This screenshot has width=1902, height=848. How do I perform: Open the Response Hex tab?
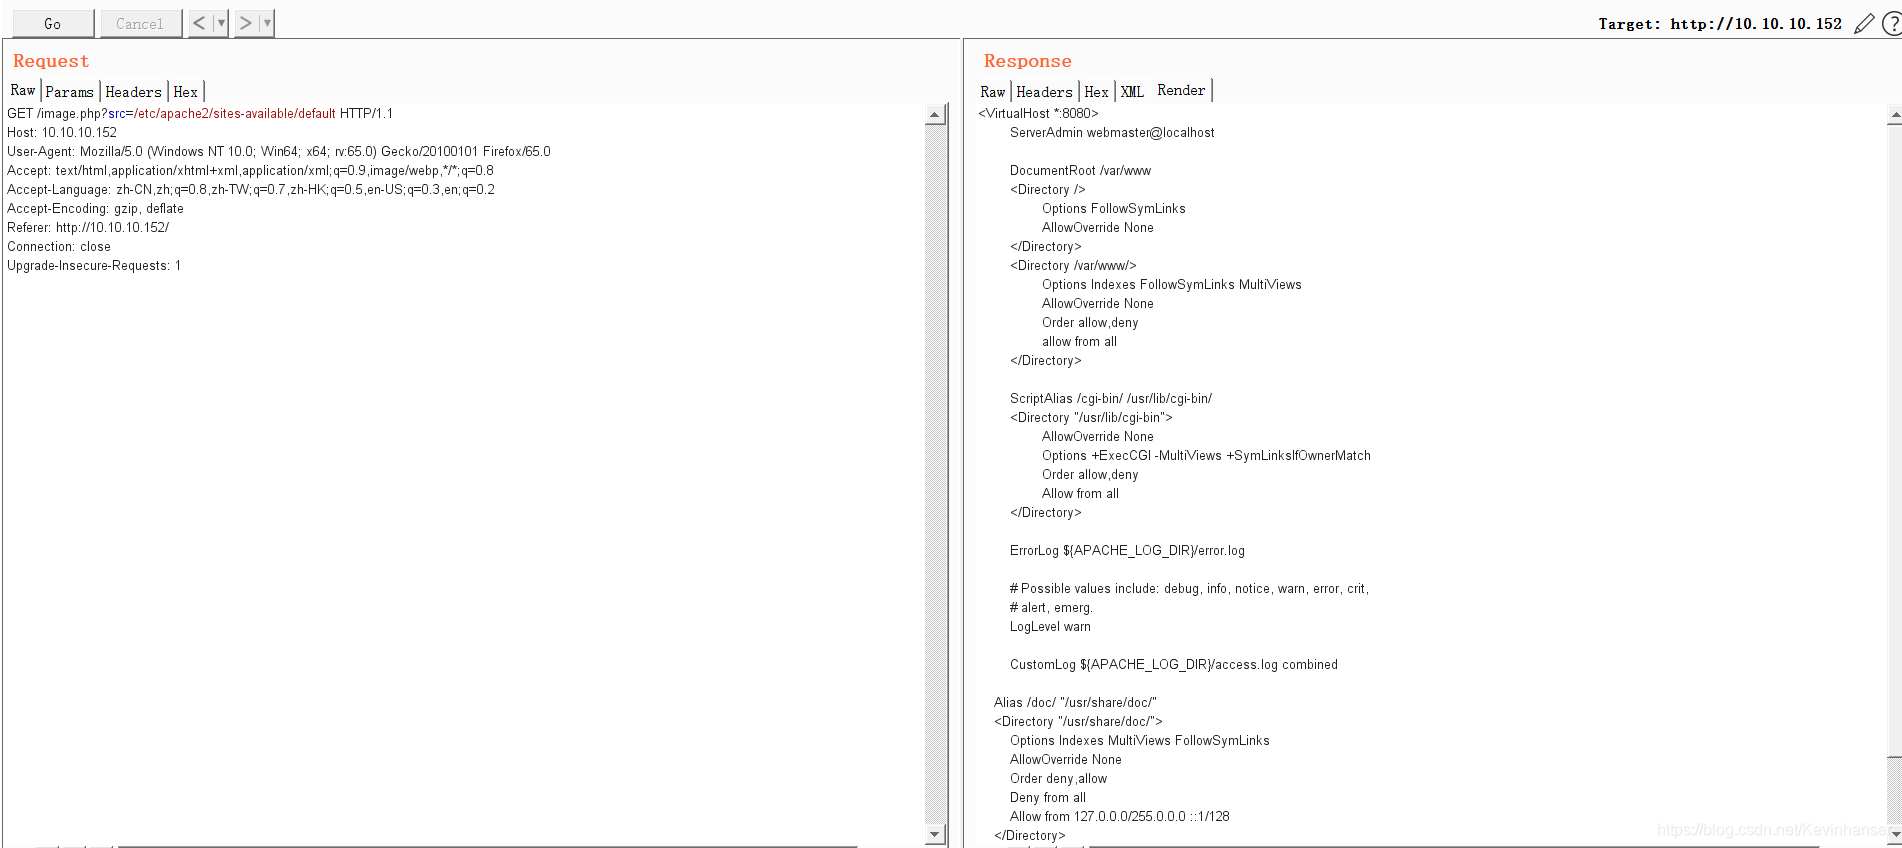[x=1097, y=91]
